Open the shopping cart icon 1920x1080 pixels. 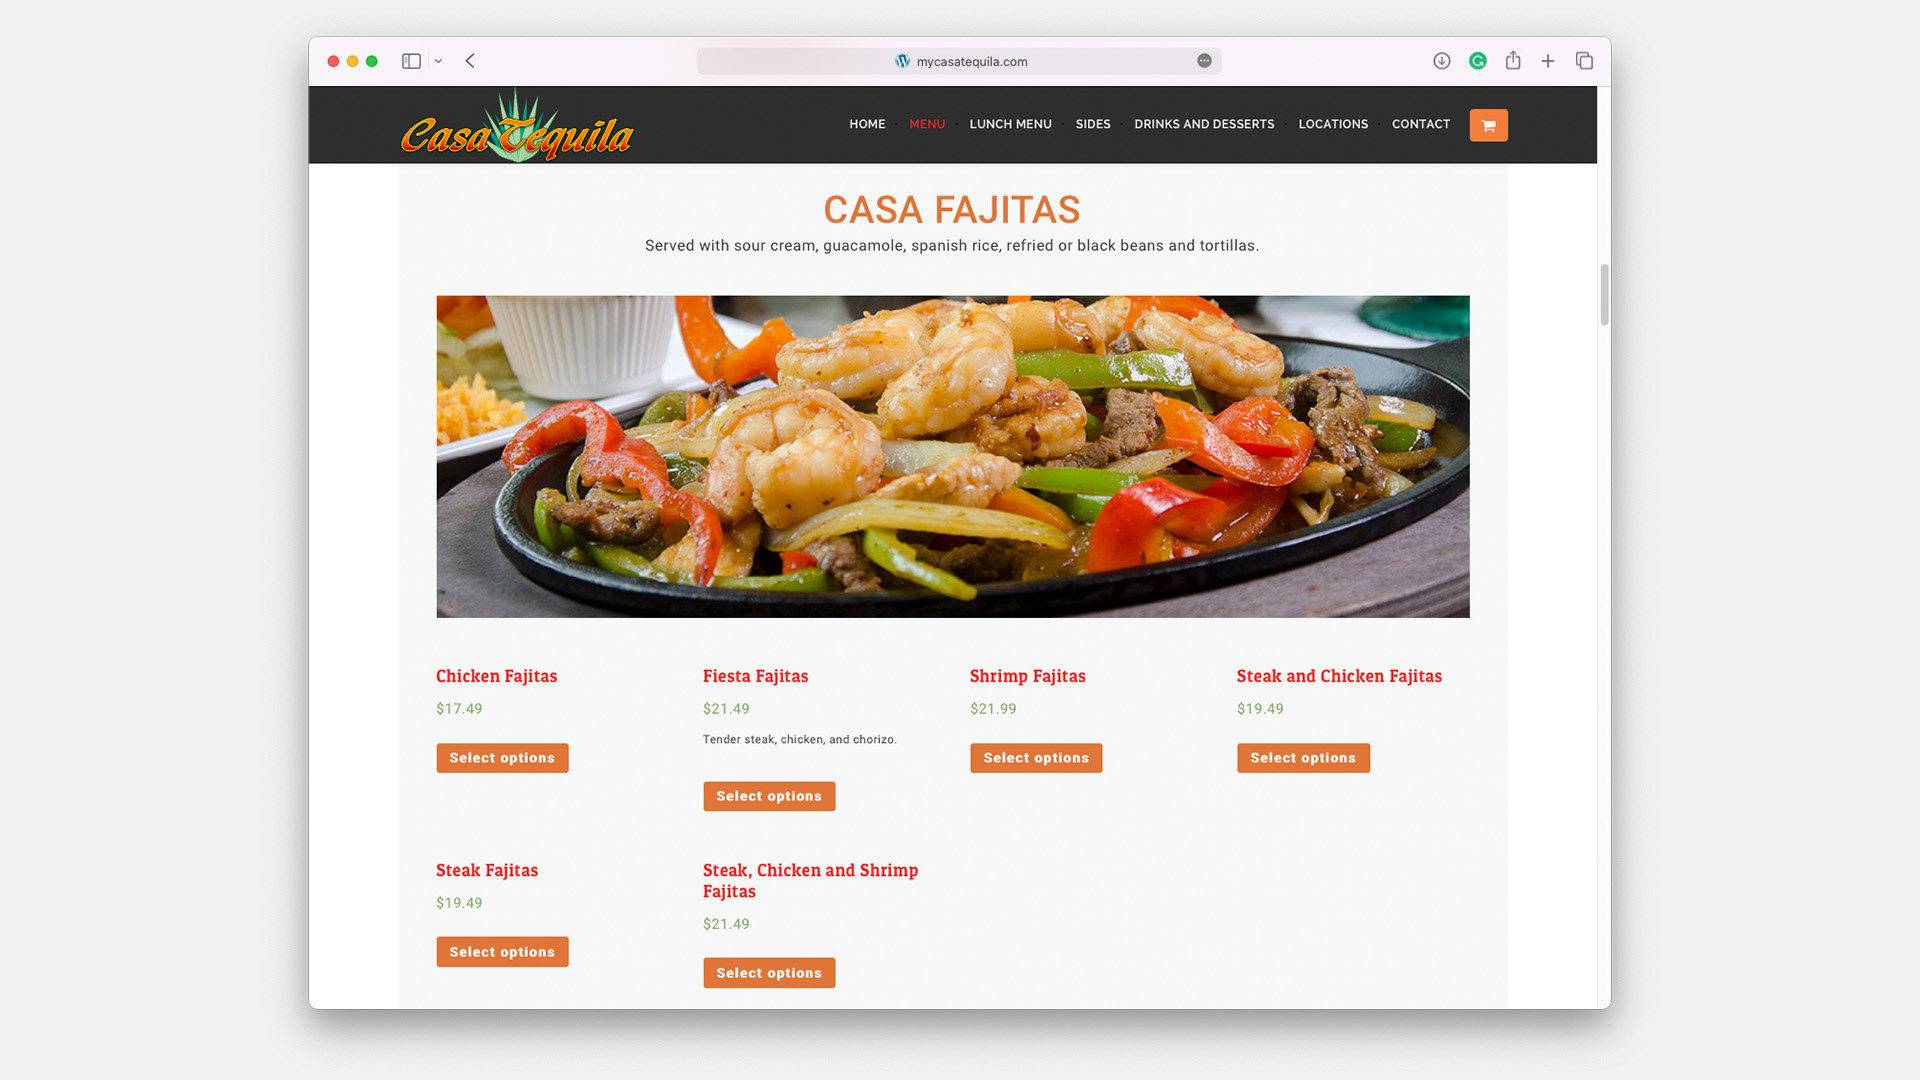click(1488, 125)
